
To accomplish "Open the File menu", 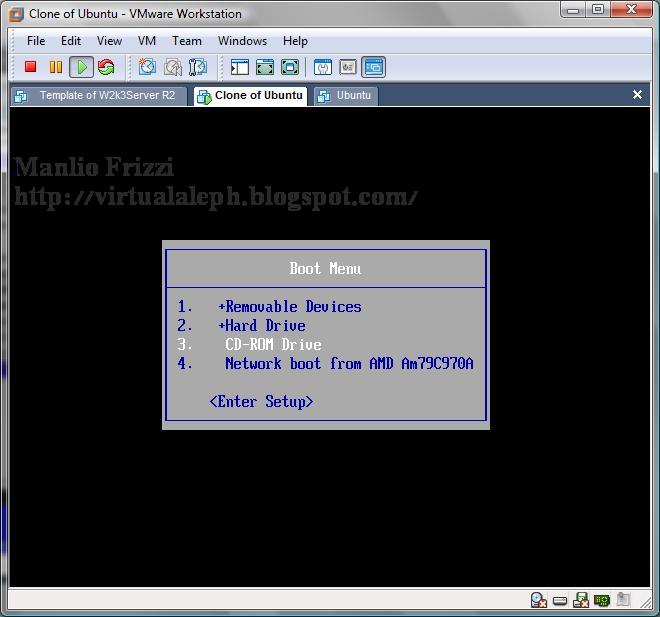I will (36, 41).
